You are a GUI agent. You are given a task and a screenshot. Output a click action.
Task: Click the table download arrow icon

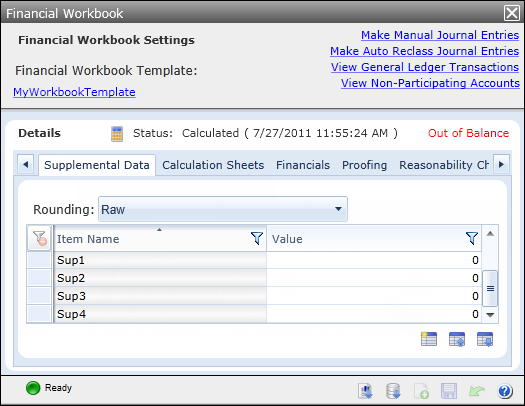tap(485, 339)
